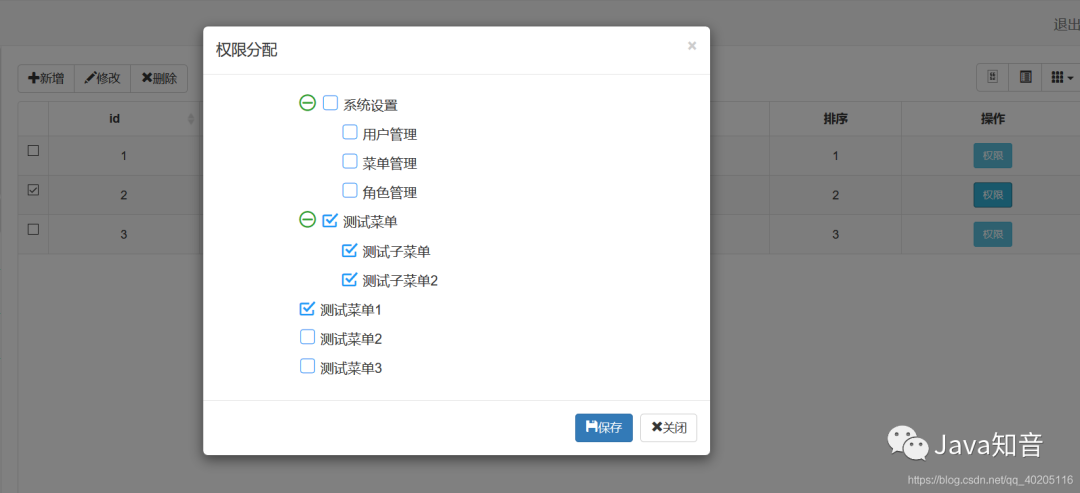The width and height of the screenshot is (1080, 493).
Task: Uncheck the 测试子菜单2 checkbox
Action: point(350,279)
